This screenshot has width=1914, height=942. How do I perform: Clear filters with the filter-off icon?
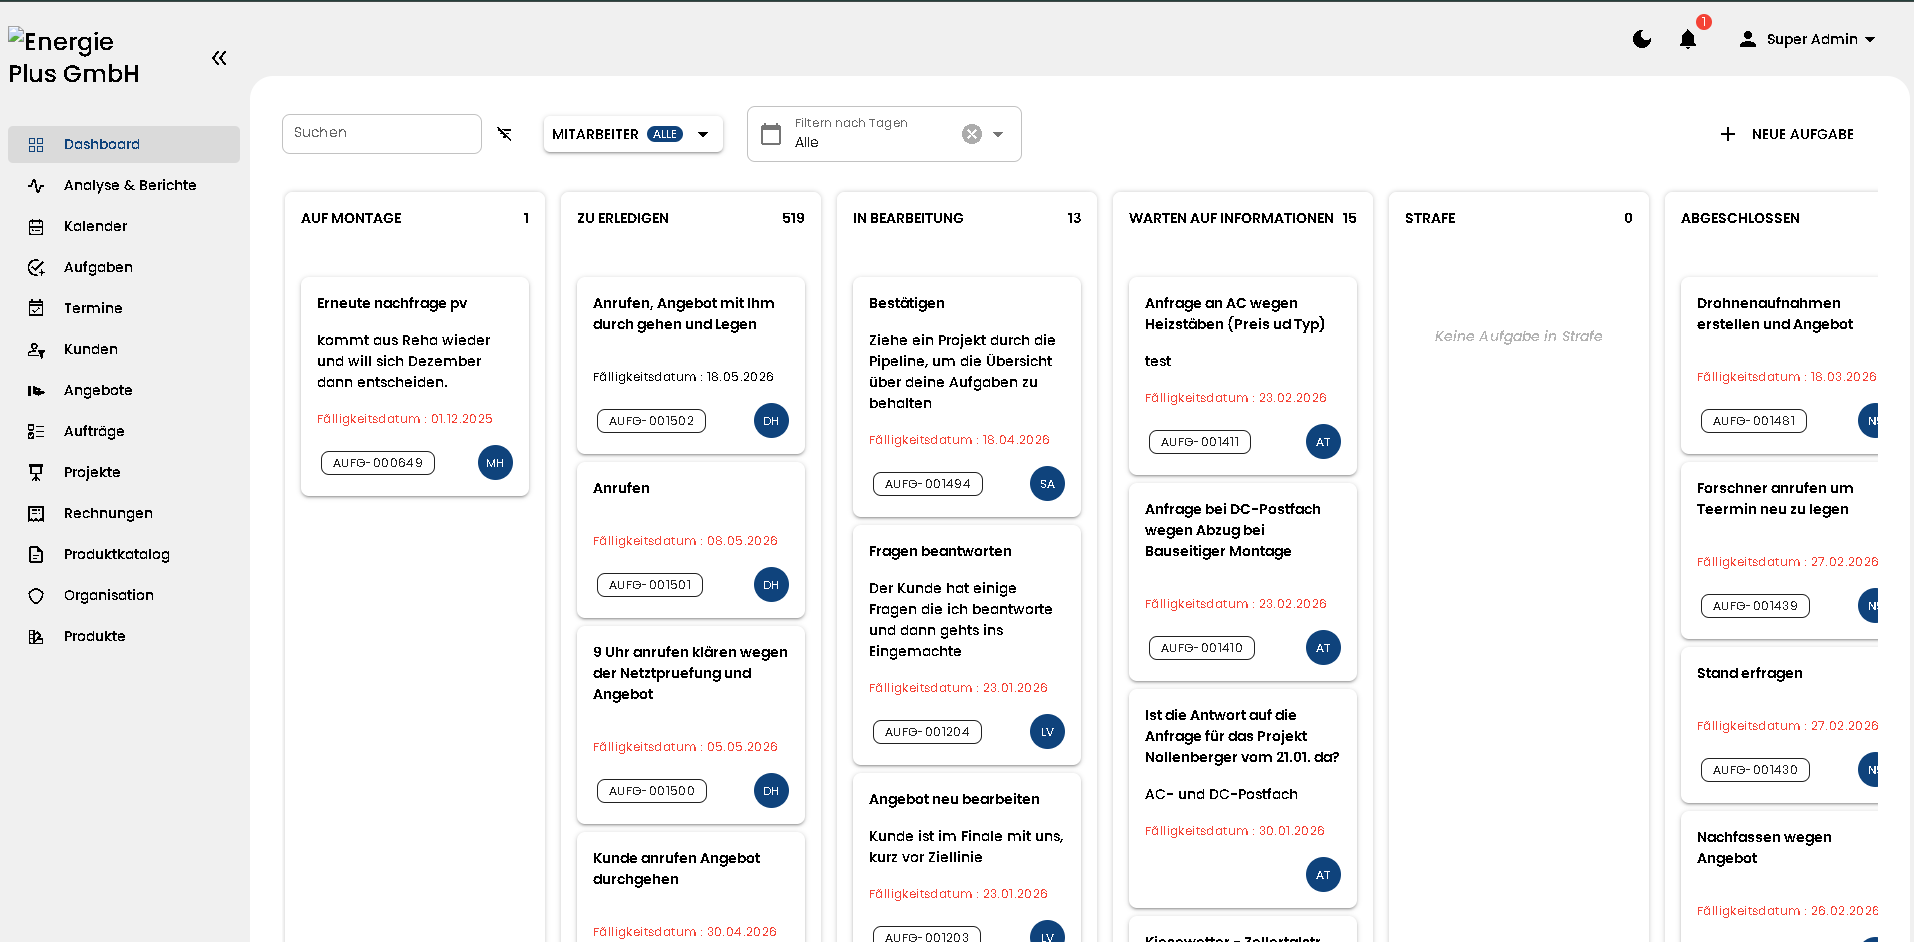pyautogui.click(x=505, y=134)
